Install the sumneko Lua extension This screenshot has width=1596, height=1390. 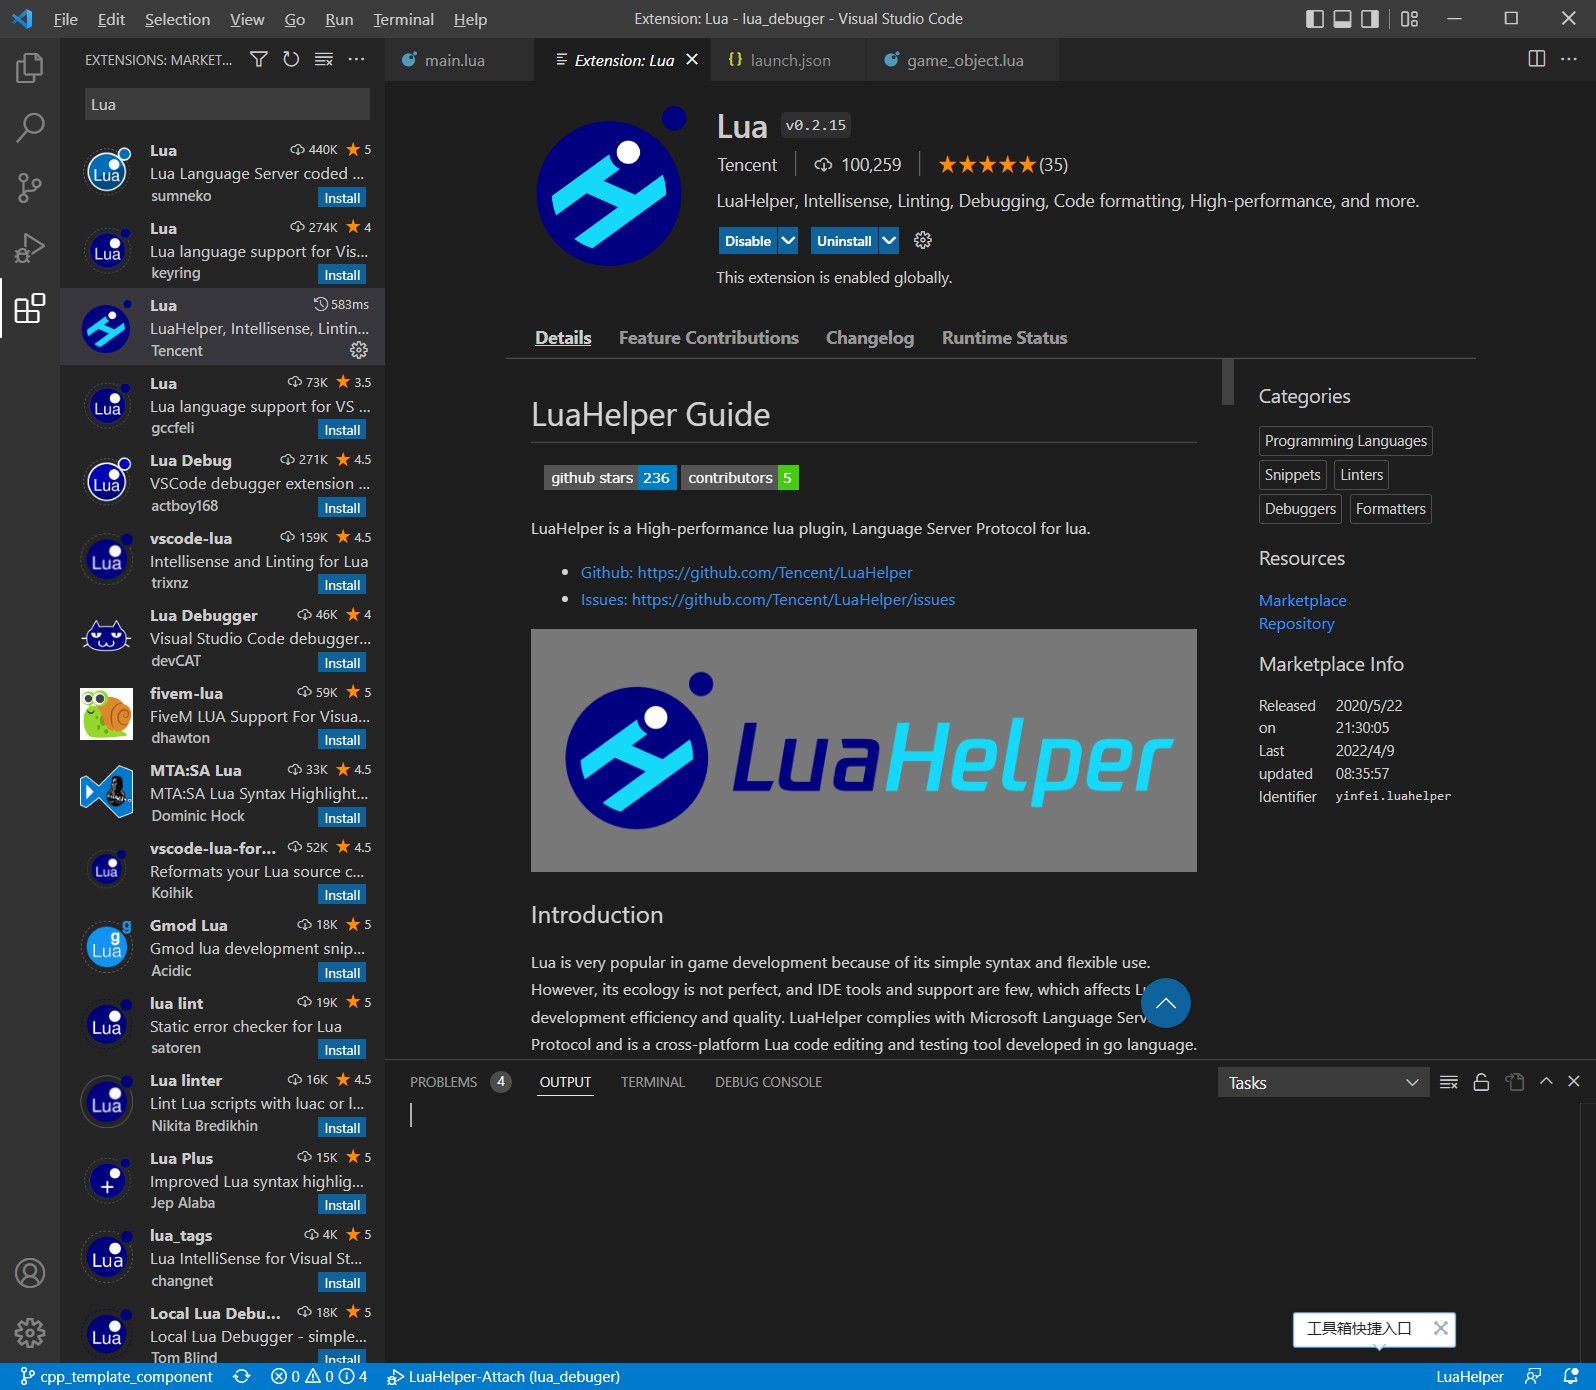[x=342, y=198]
